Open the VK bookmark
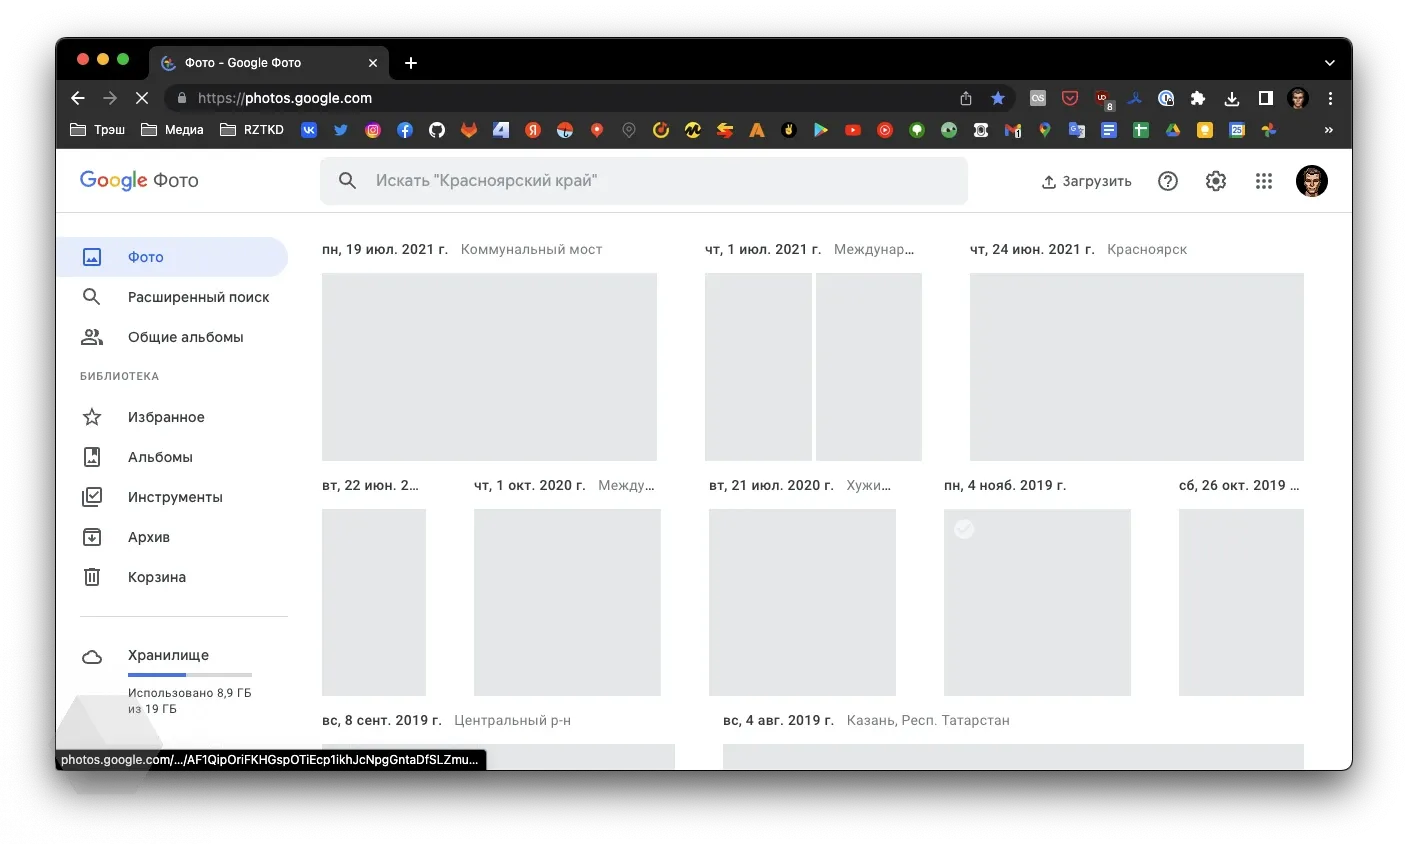The height and width of the screenshot is (844, 1408). (309, 130)
